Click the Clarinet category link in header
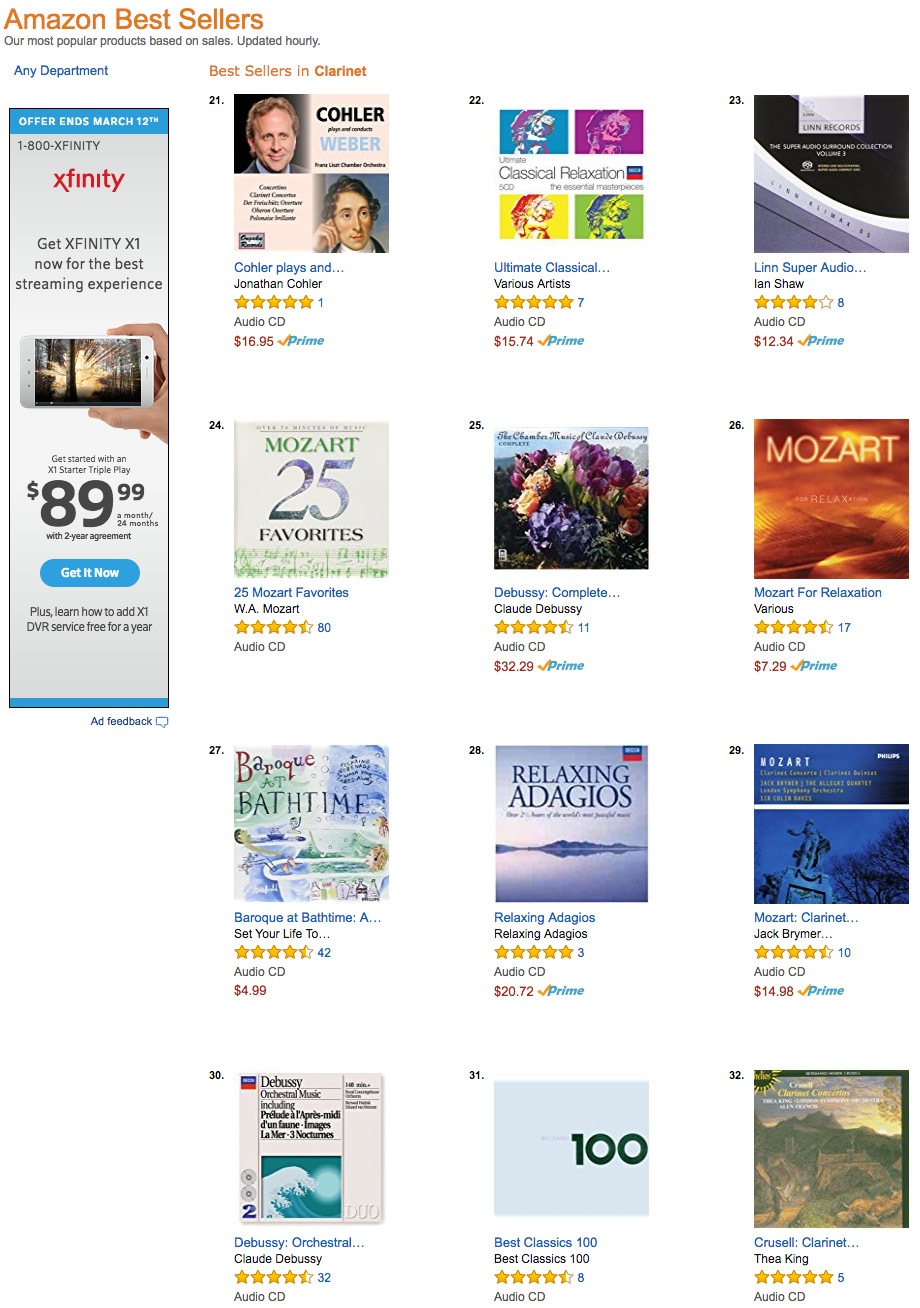Screen dimensions: 920x1308 [340, 71]
